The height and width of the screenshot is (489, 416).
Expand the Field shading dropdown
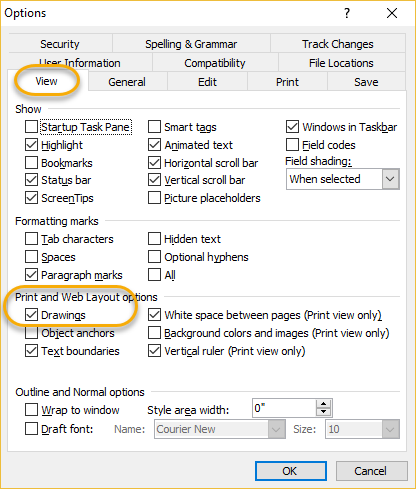point(390,179)
